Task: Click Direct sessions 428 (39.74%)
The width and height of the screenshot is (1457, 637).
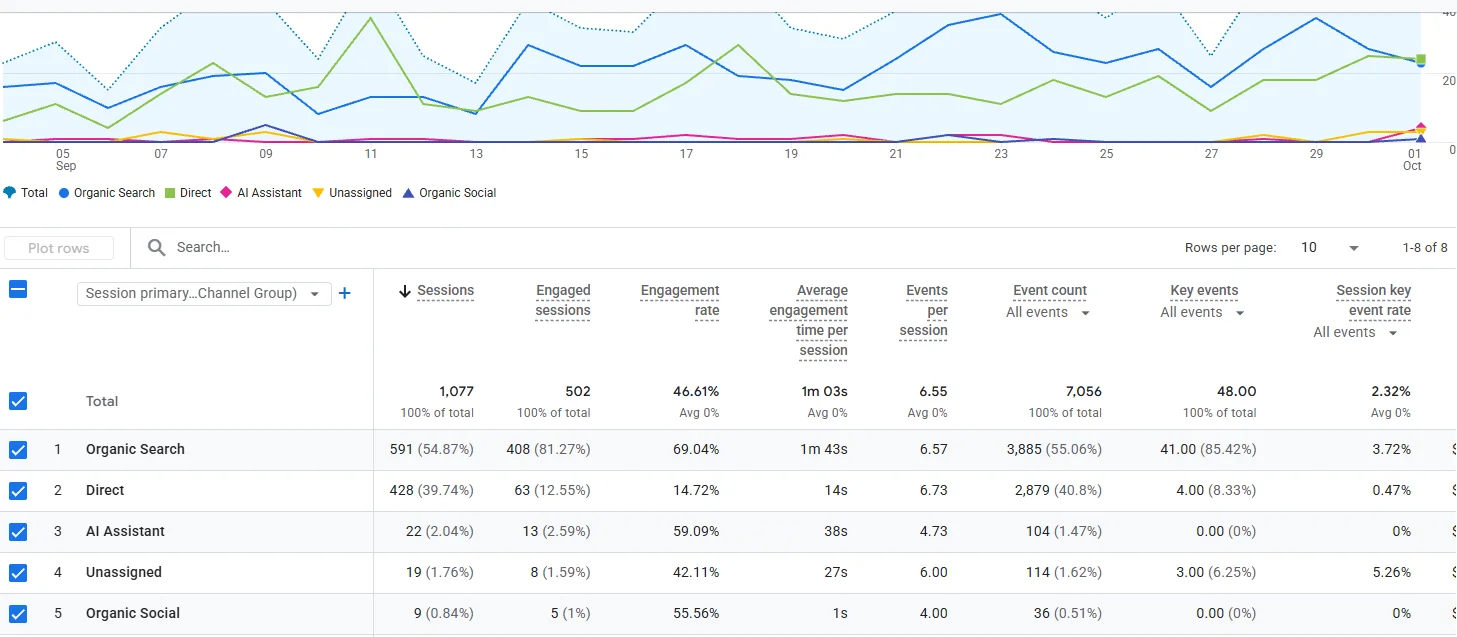Action: [431, 491]
